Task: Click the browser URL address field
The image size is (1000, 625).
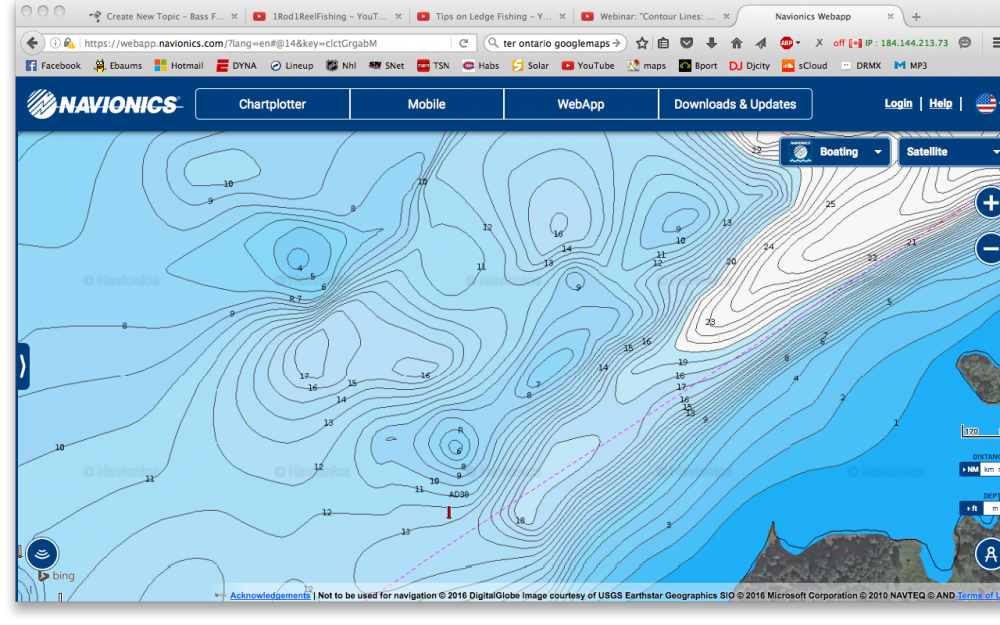Action: [x=265, y=43]
